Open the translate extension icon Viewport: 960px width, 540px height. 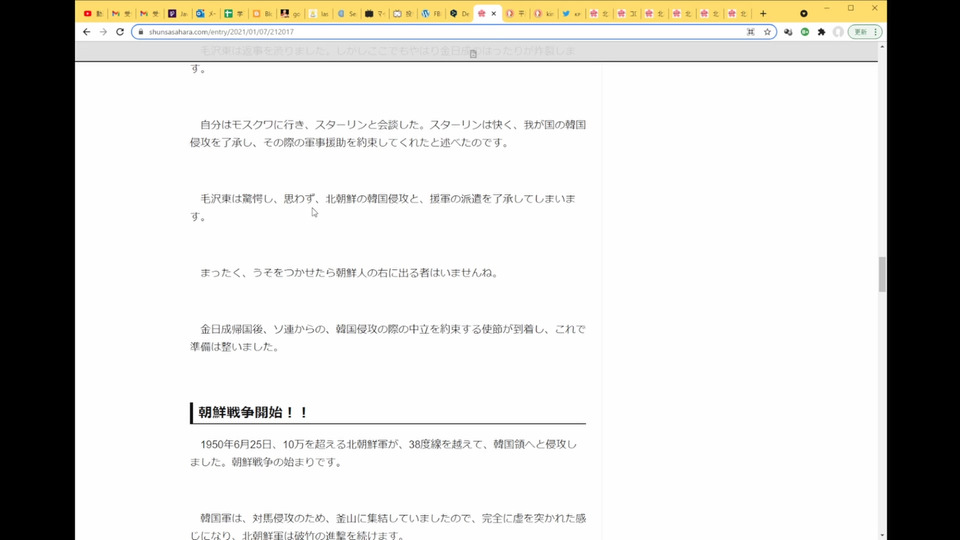(788, 32)
